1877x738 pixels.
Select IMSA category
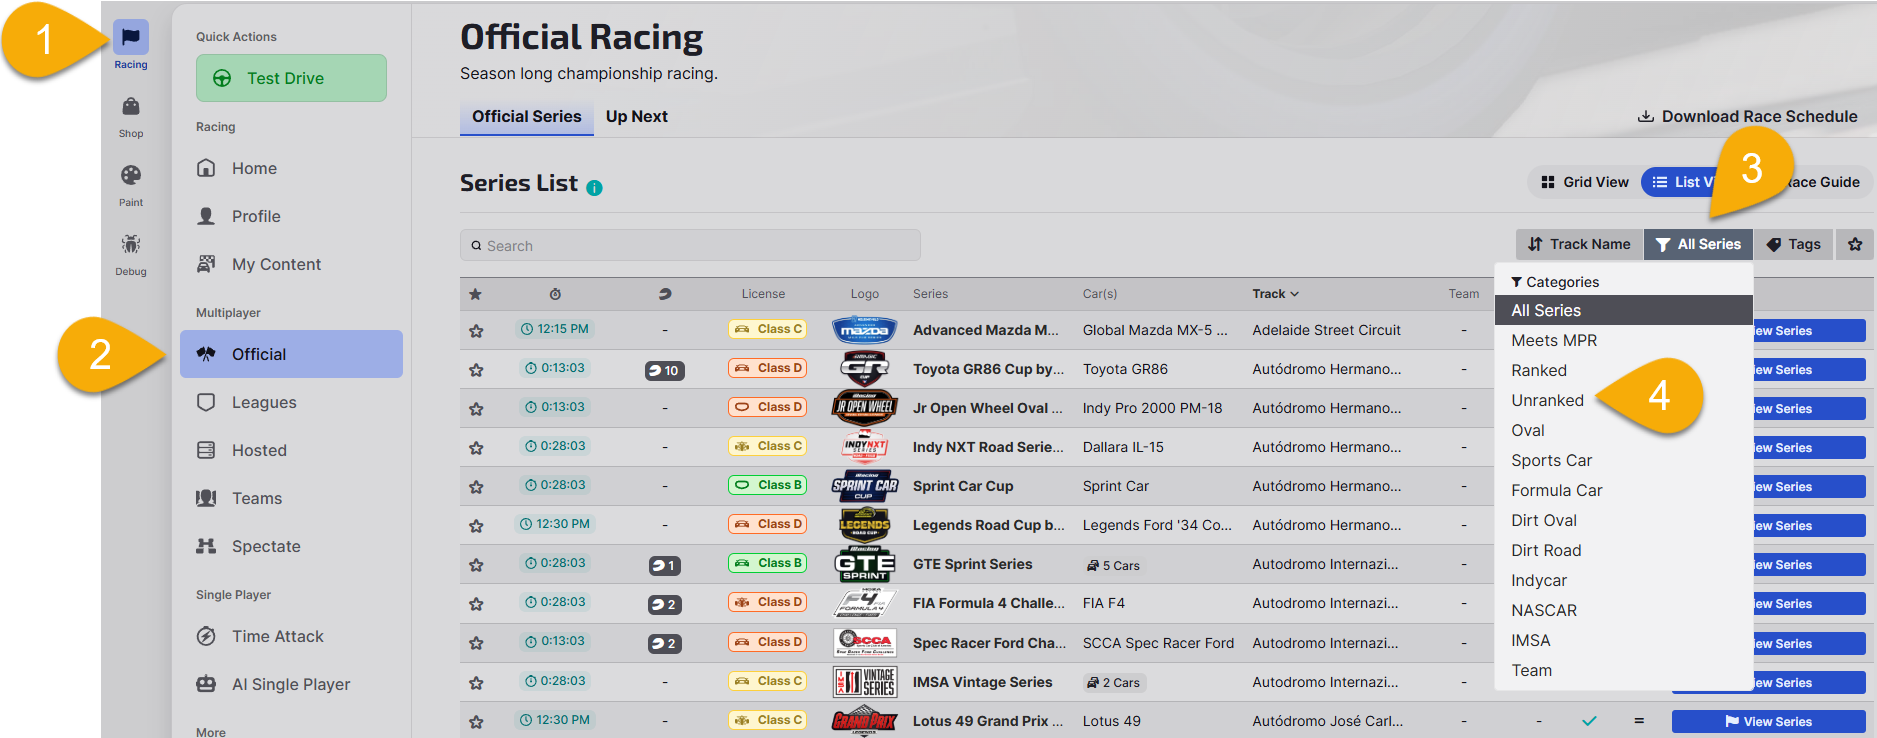tap(1624, 640)
